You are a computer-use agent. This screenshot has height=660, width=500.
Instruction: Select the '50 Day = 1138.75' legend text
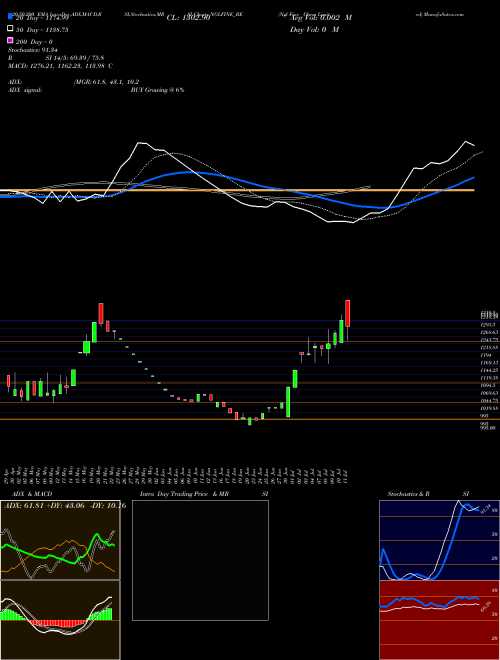(42, 30)
